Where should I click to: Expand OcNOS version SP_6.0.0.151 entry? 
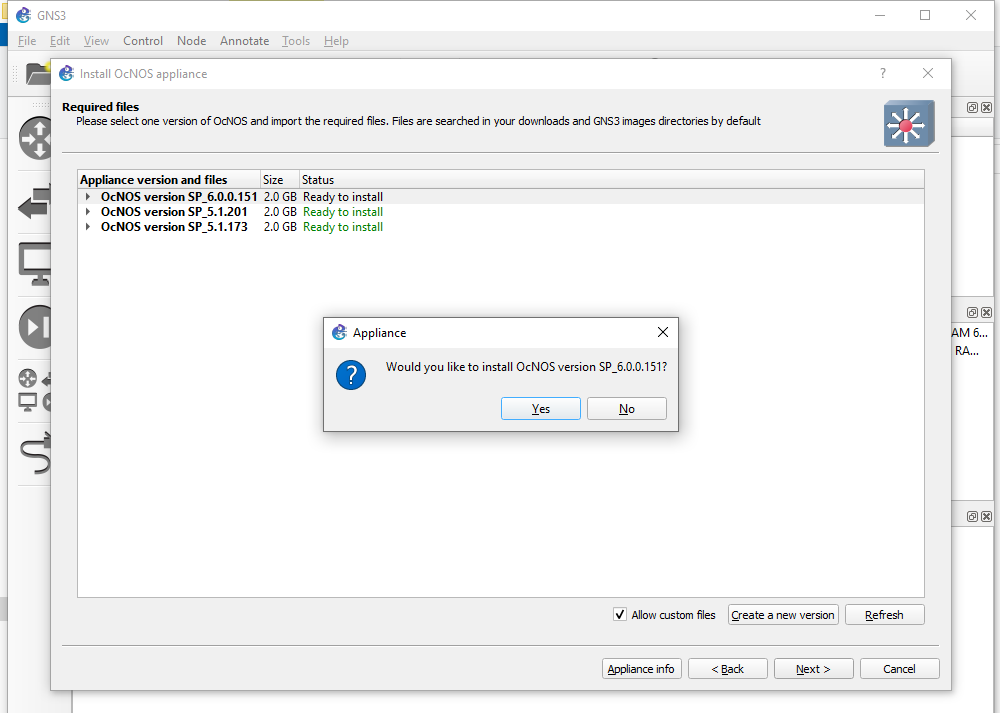coord(87,196)
